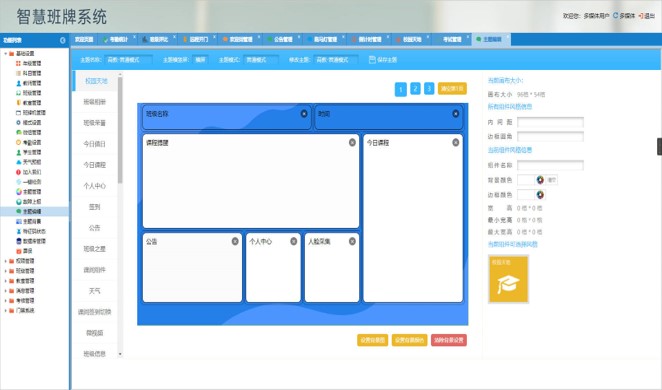Open the 背景颜色 color wheel picker

pyautogui.click(x=540, y=180)
